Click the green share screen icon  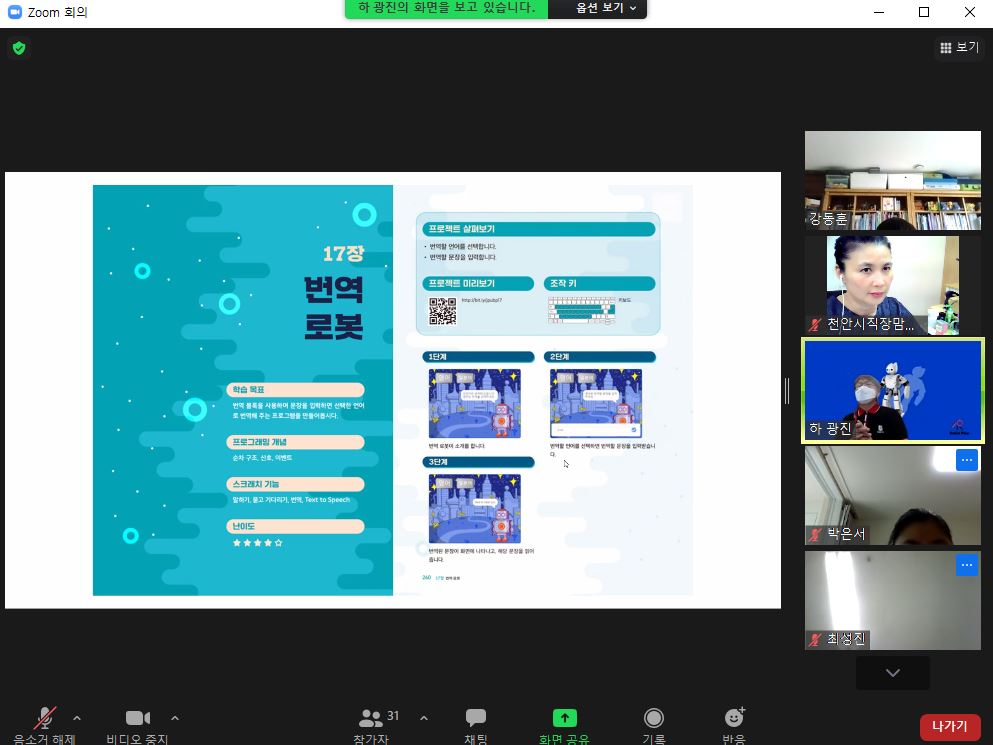[x=565, y=718]
